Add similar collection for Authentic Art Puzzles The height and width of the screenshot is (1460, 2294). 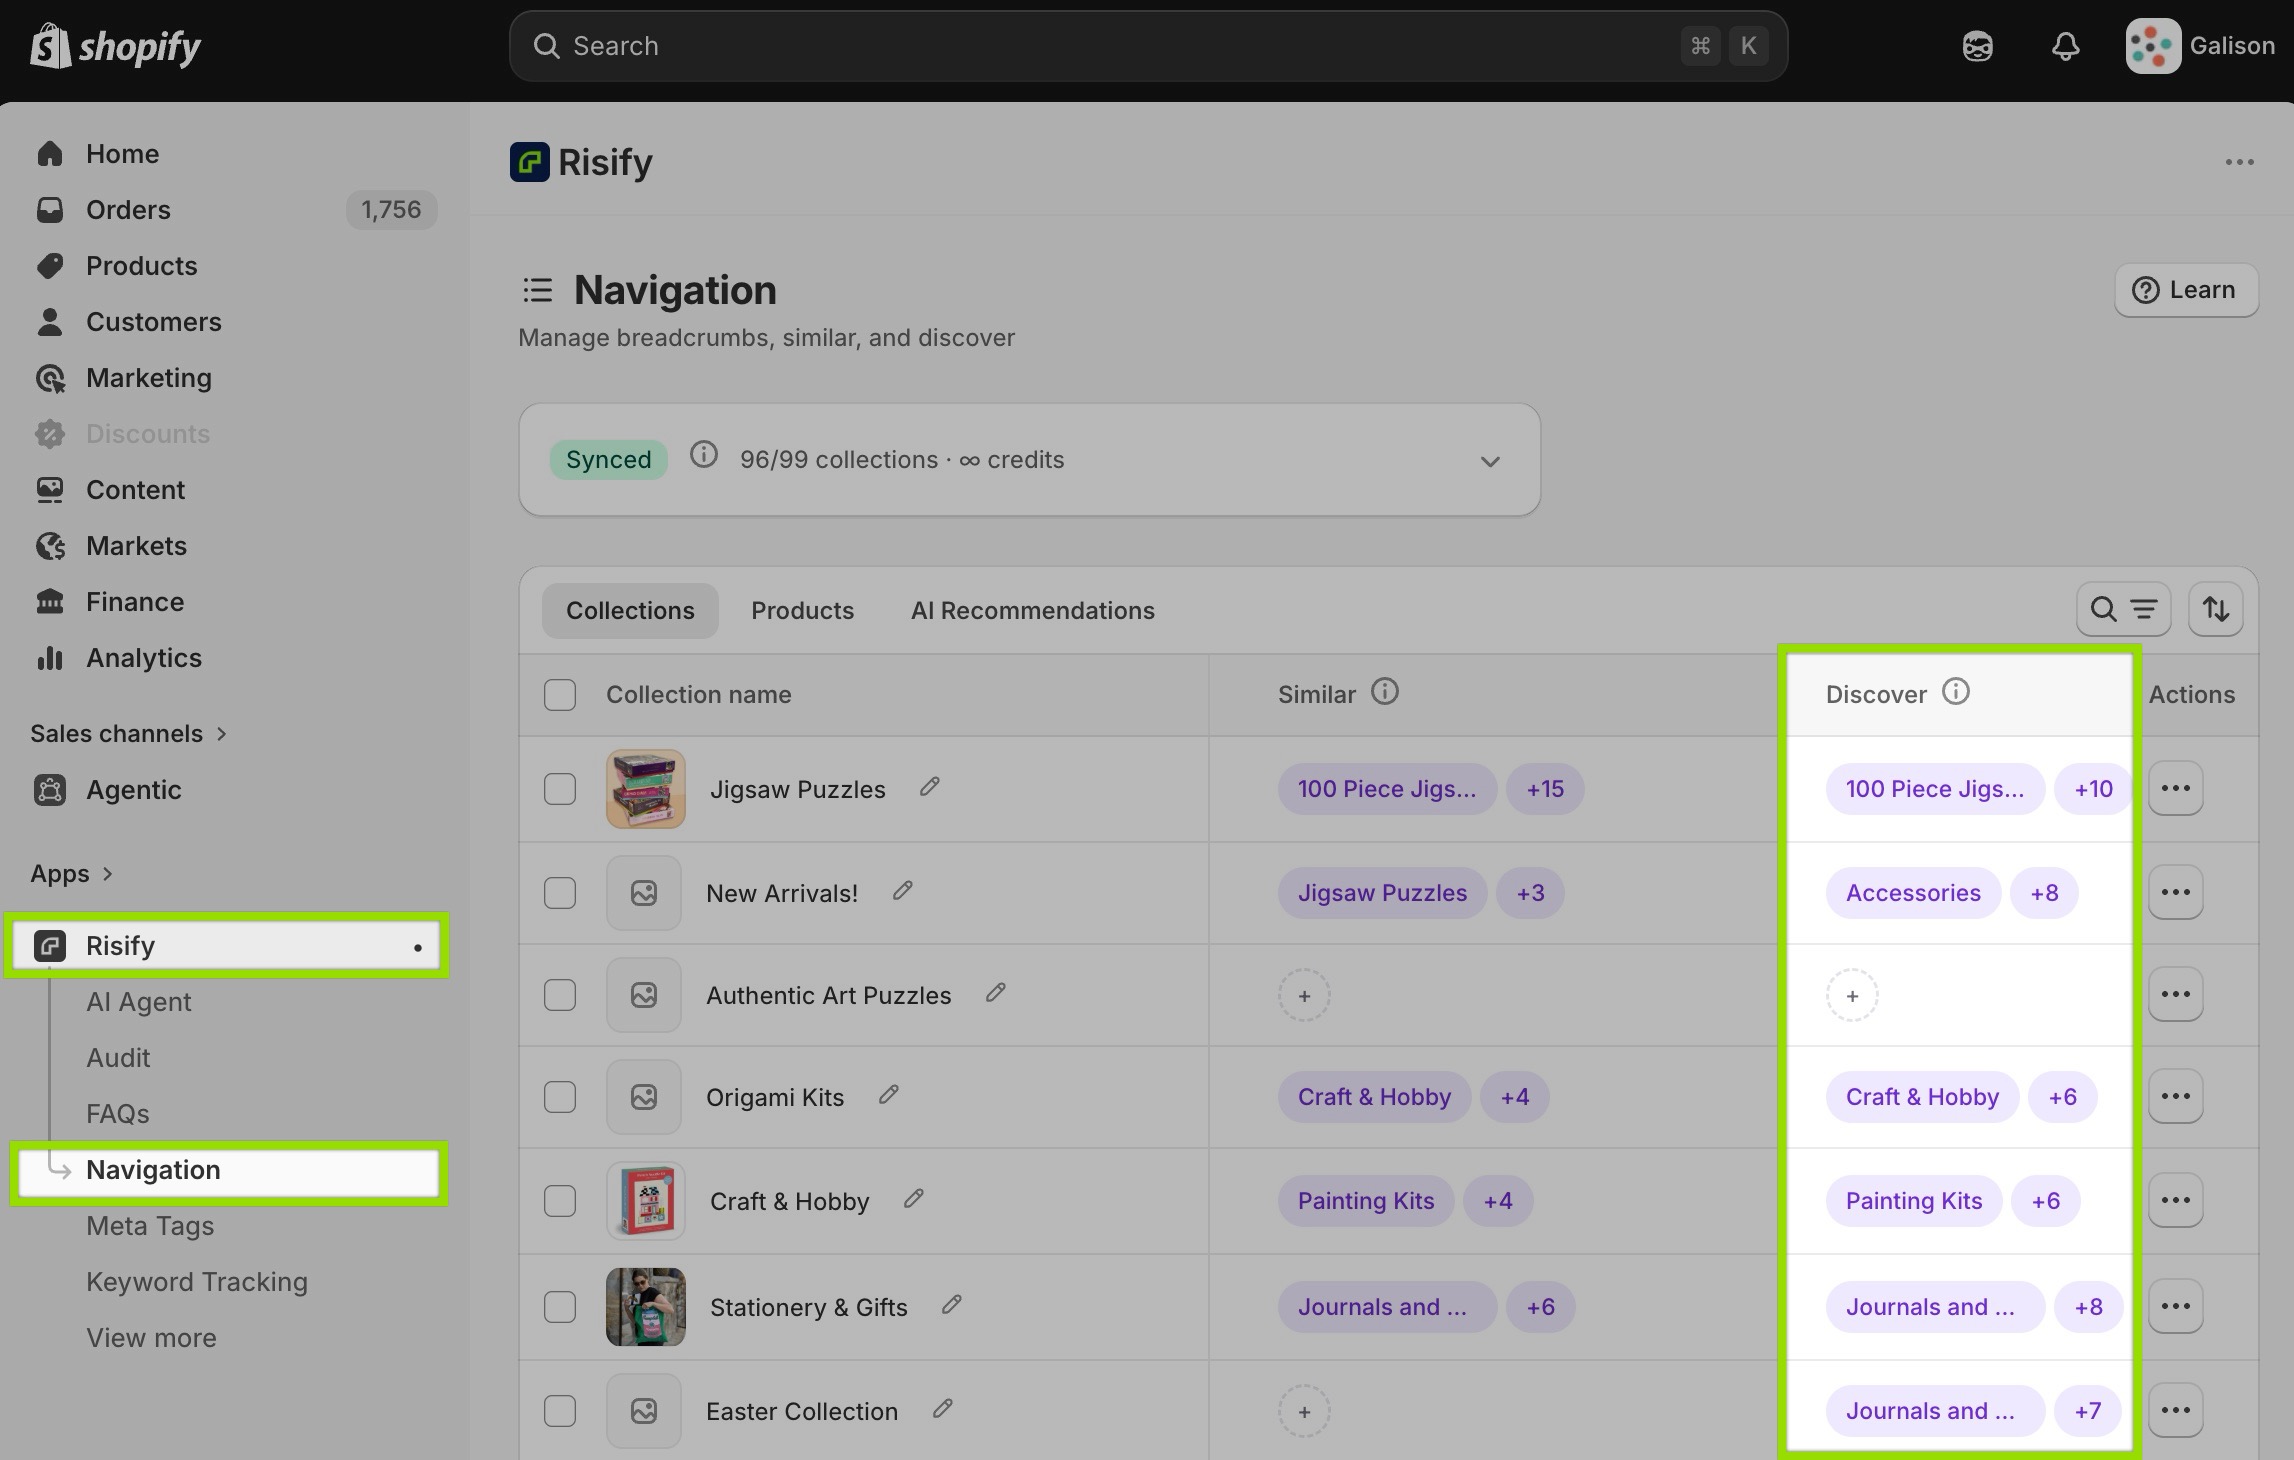(1304, 995)
